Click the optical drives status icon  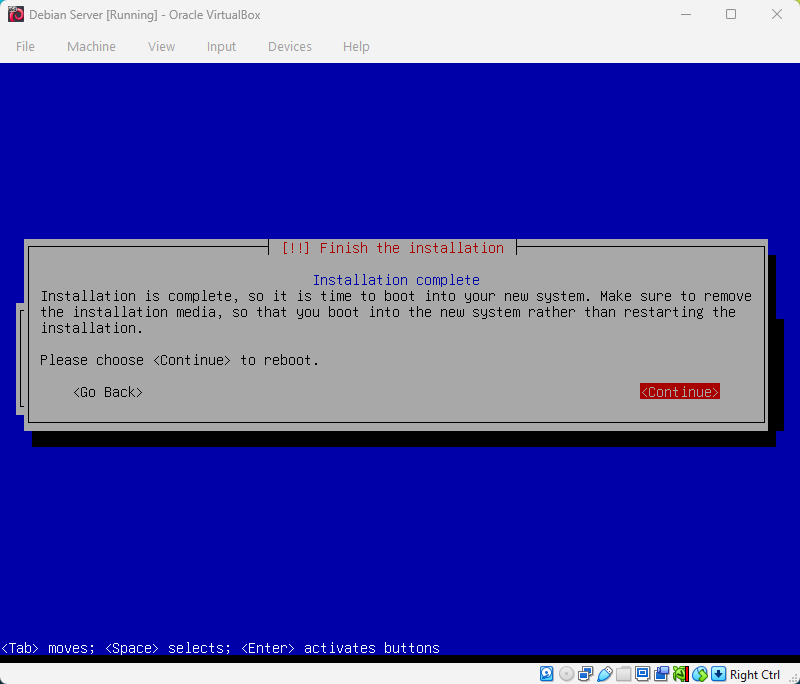click(x=566, y=673)
